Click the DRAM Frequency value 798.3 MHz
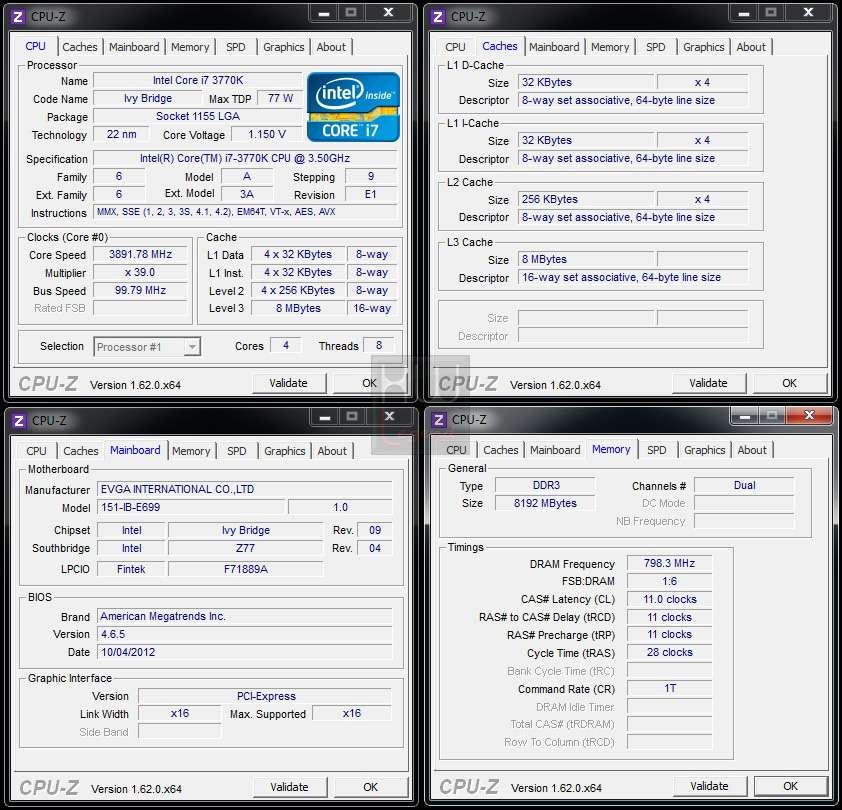 click(669, 563)
